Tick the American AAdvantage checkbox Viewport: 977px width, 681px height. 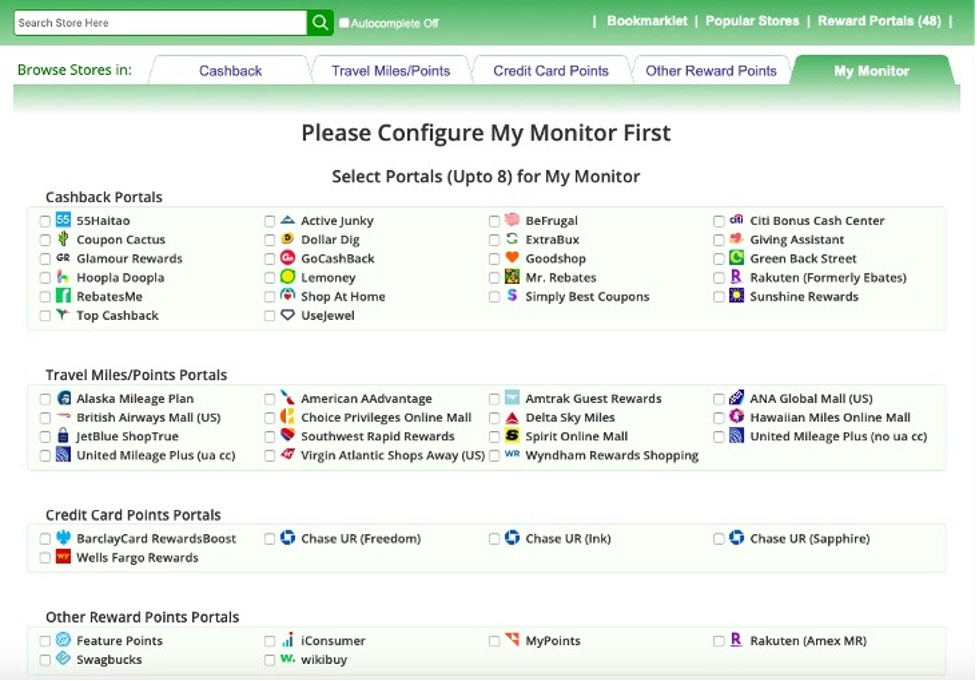pos(270,399)
